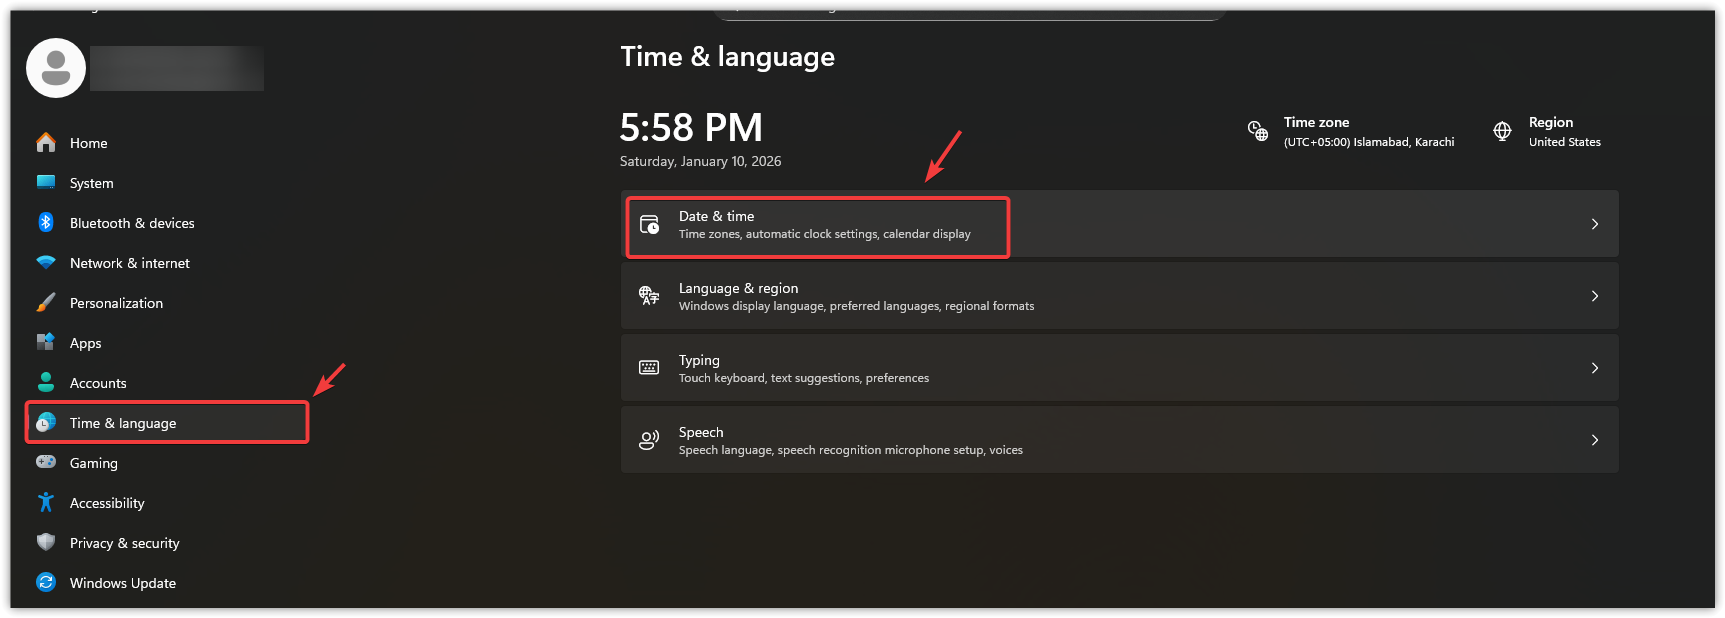Select Apps in the sidebar
The height and width of the screenshot is (618, 1725).
(86, 343)
